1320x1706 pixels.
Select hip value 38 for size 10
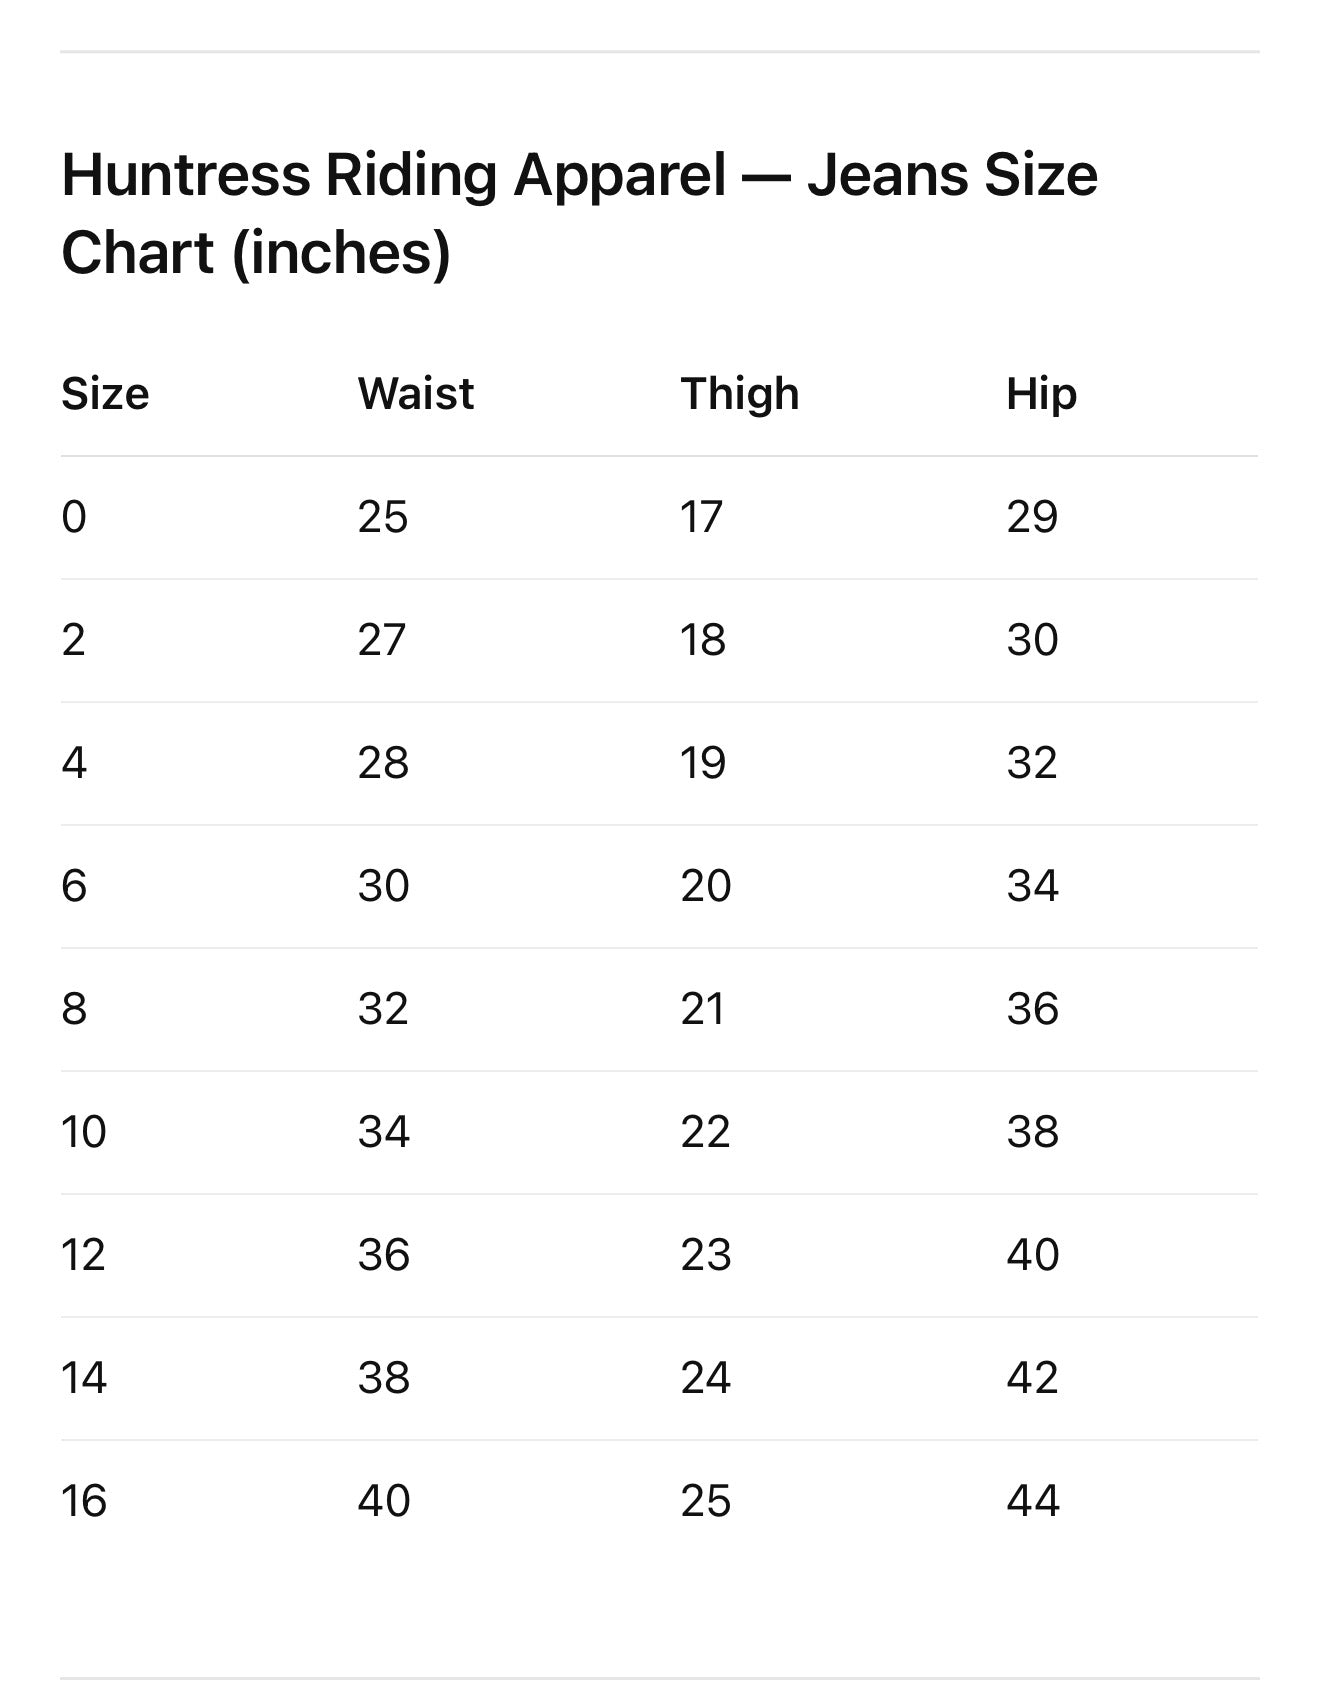(1033, 1132)
